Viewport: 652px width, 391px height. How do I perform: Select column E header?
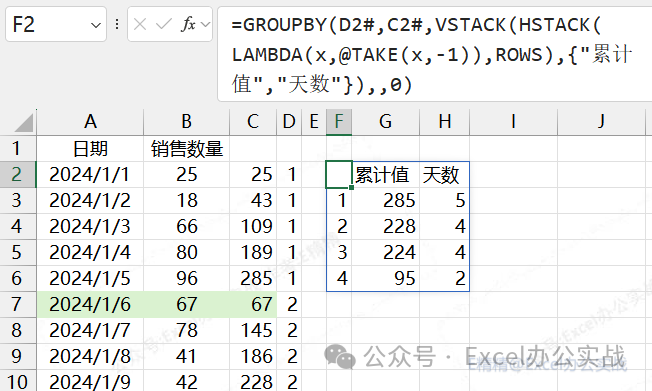point(314,122)
